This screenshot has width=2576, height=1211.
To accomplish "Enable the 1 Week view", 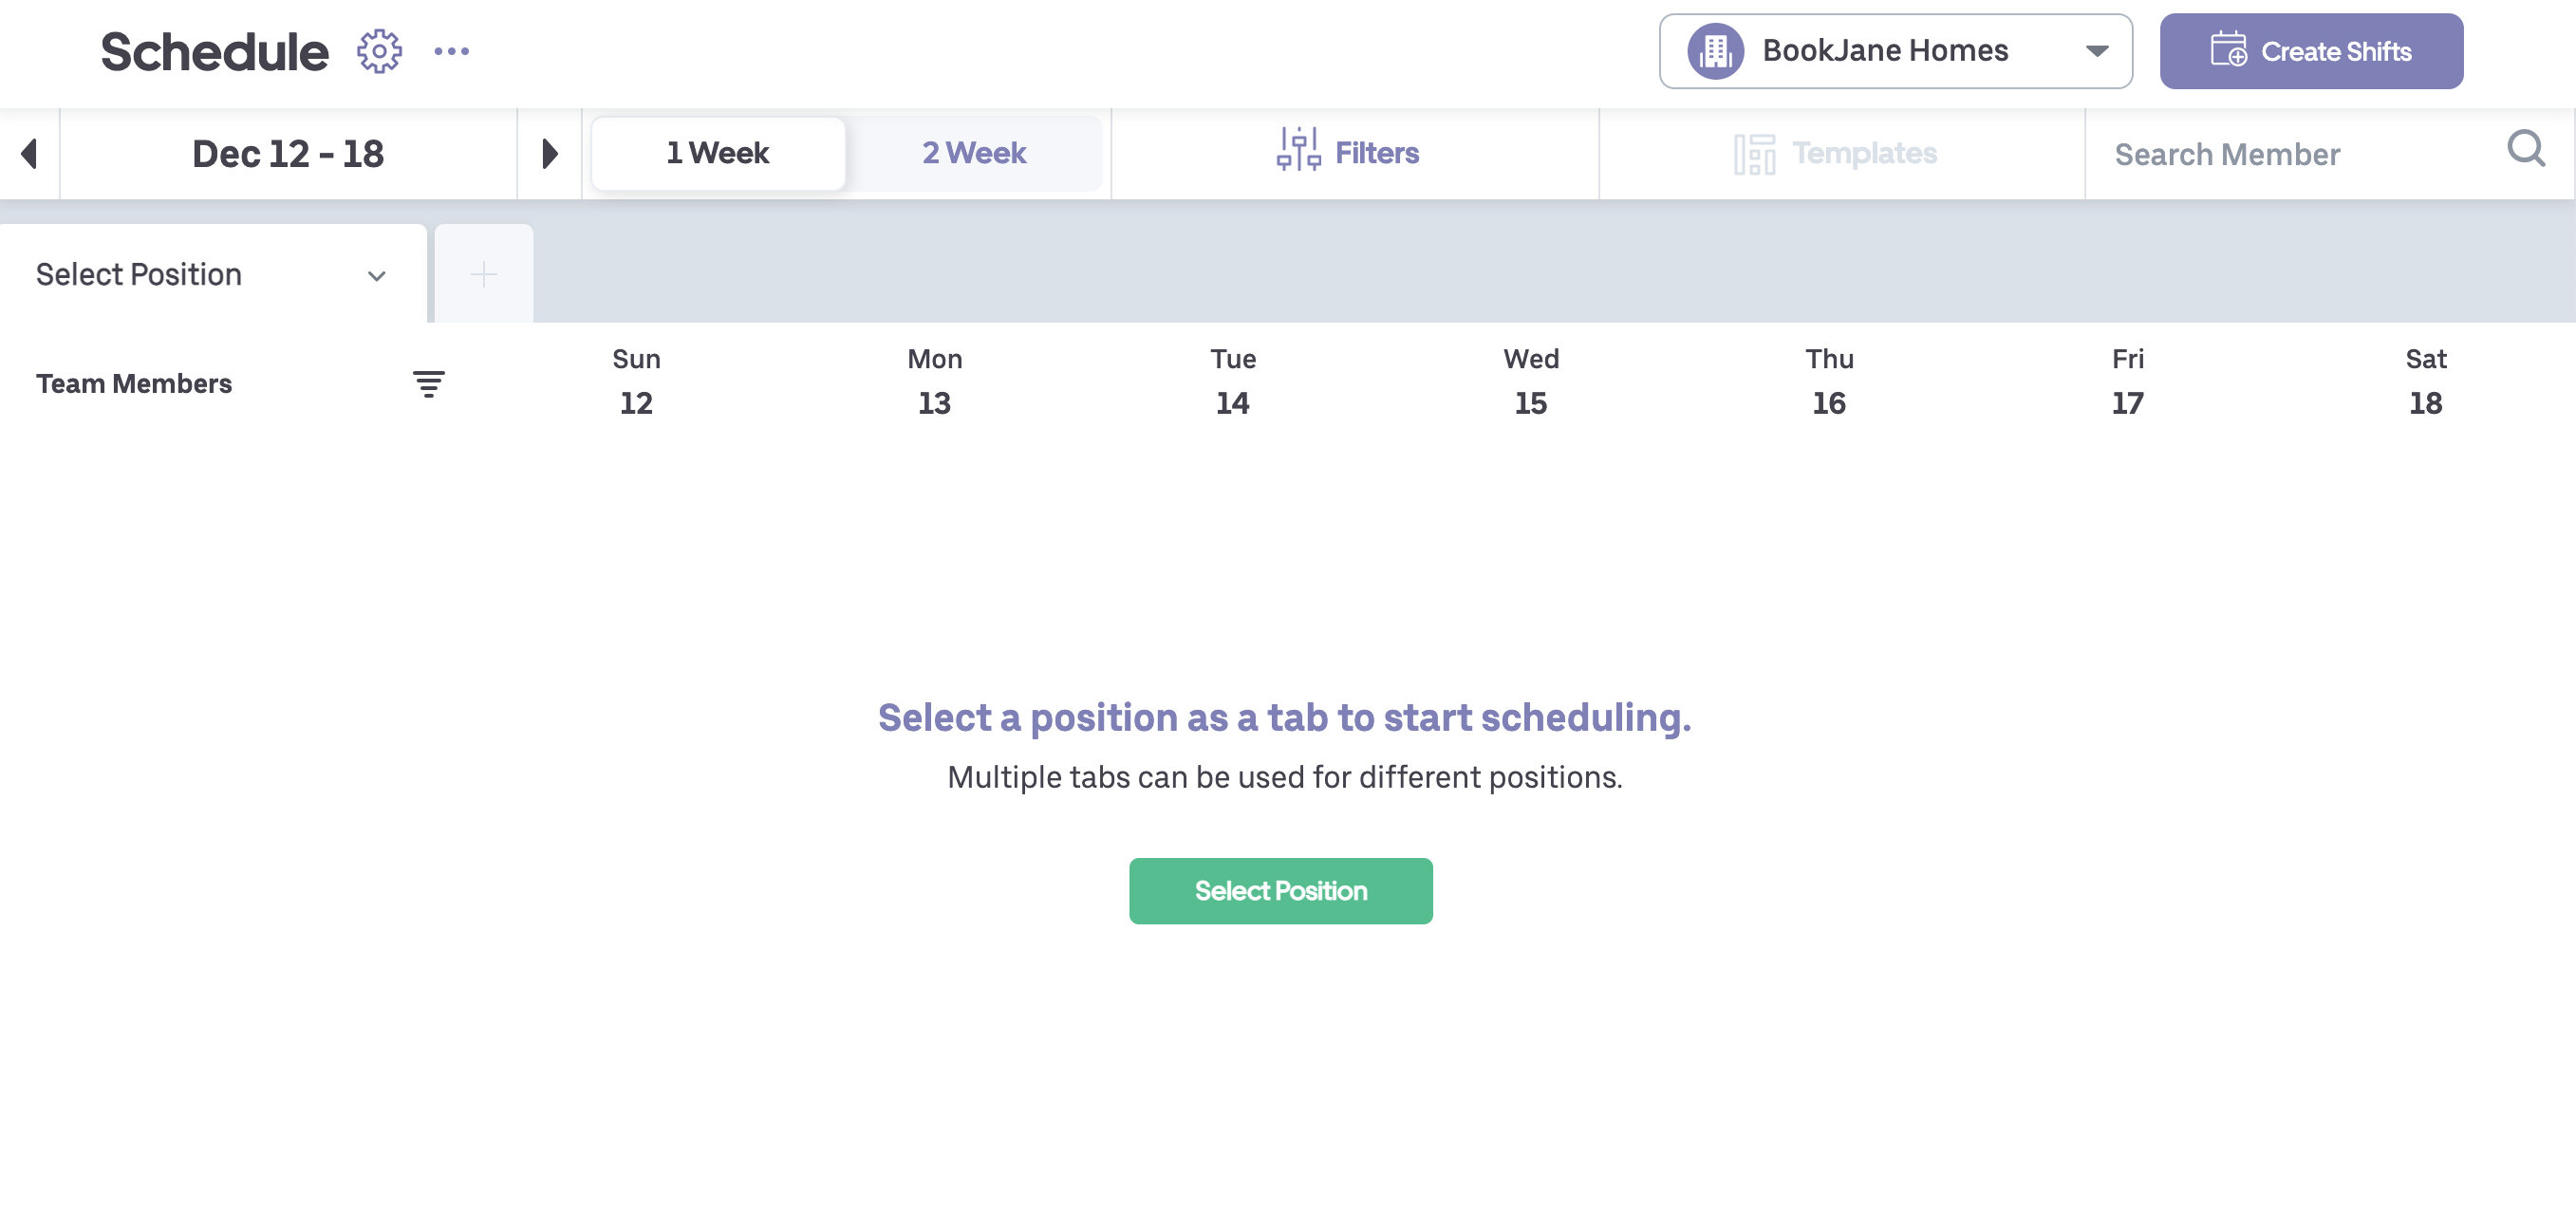I will pyautogui.click(x=717, y=152).
